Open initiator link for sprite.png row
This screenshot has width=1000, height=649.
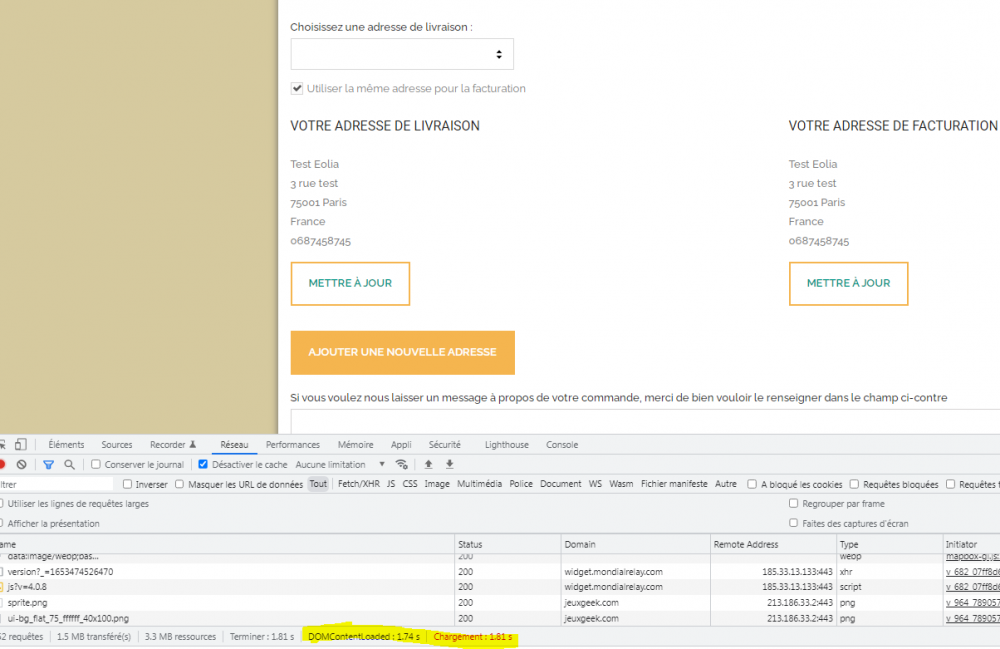pyautogui.click(x=973, y=602)
